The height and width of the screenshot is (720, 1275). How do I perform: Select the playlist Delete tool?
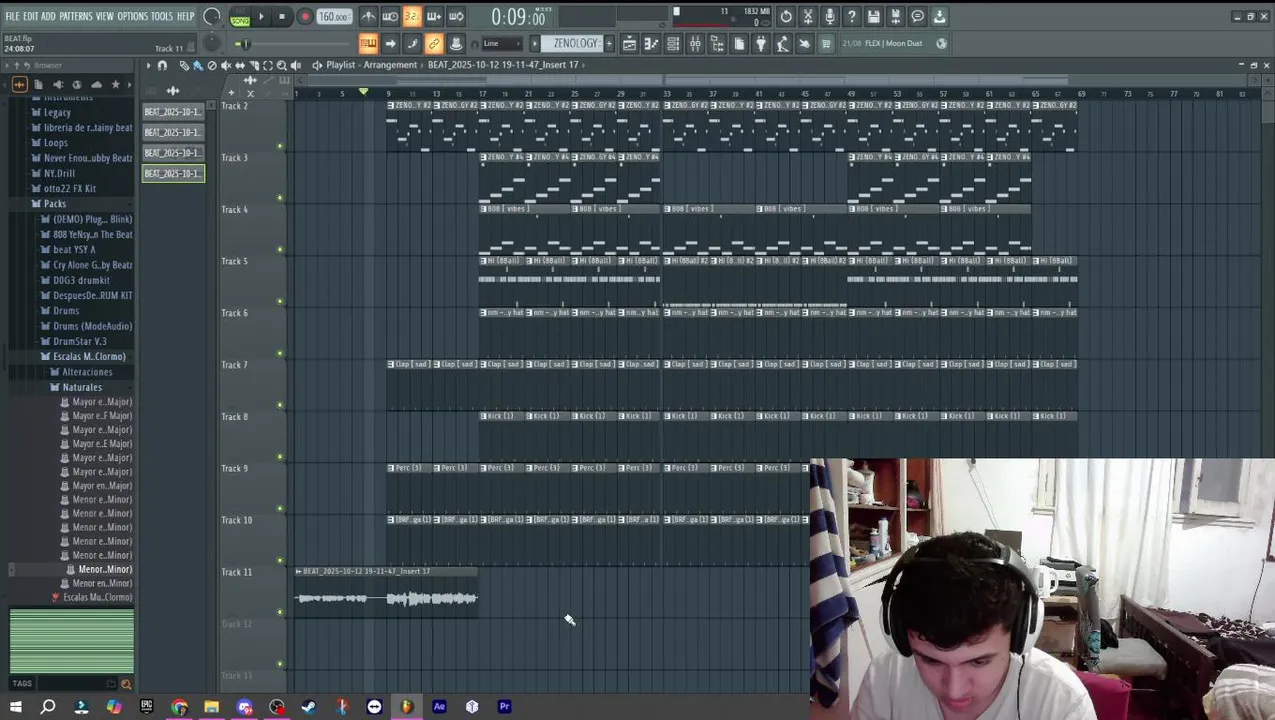[x=212, y=65]
